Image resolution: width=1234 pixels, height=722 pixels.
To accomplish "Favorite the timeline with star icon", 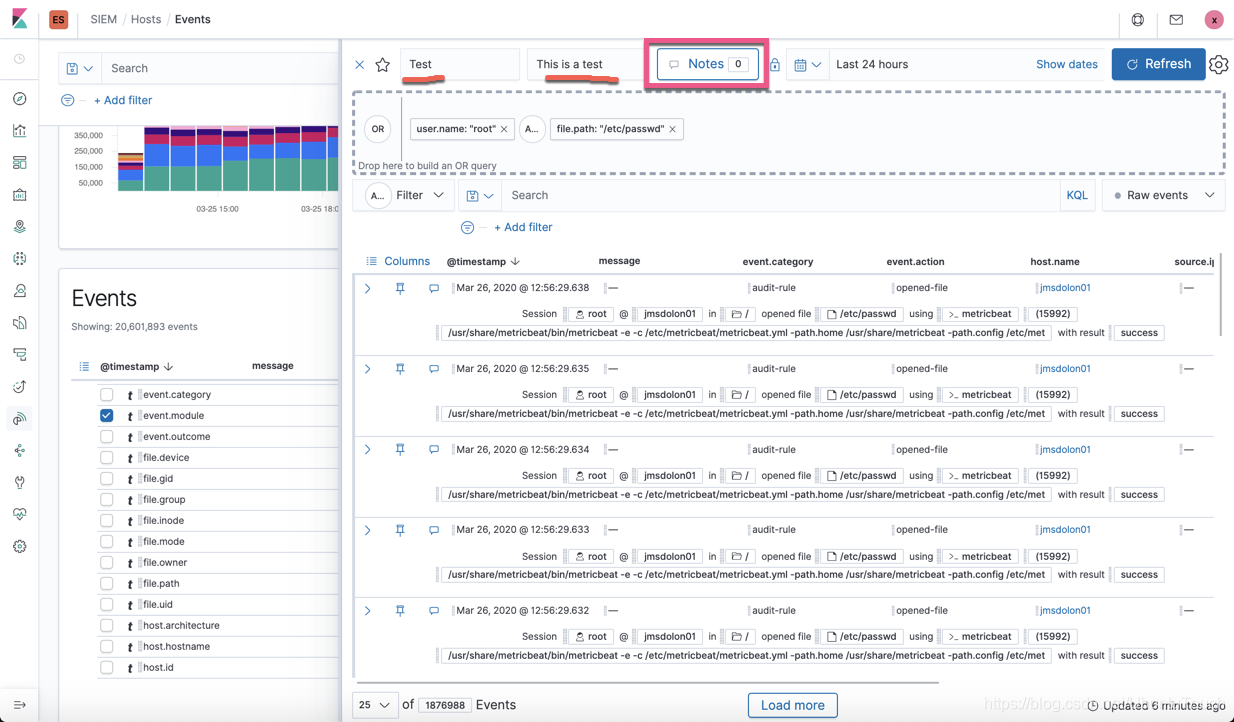I will point(383,65).
